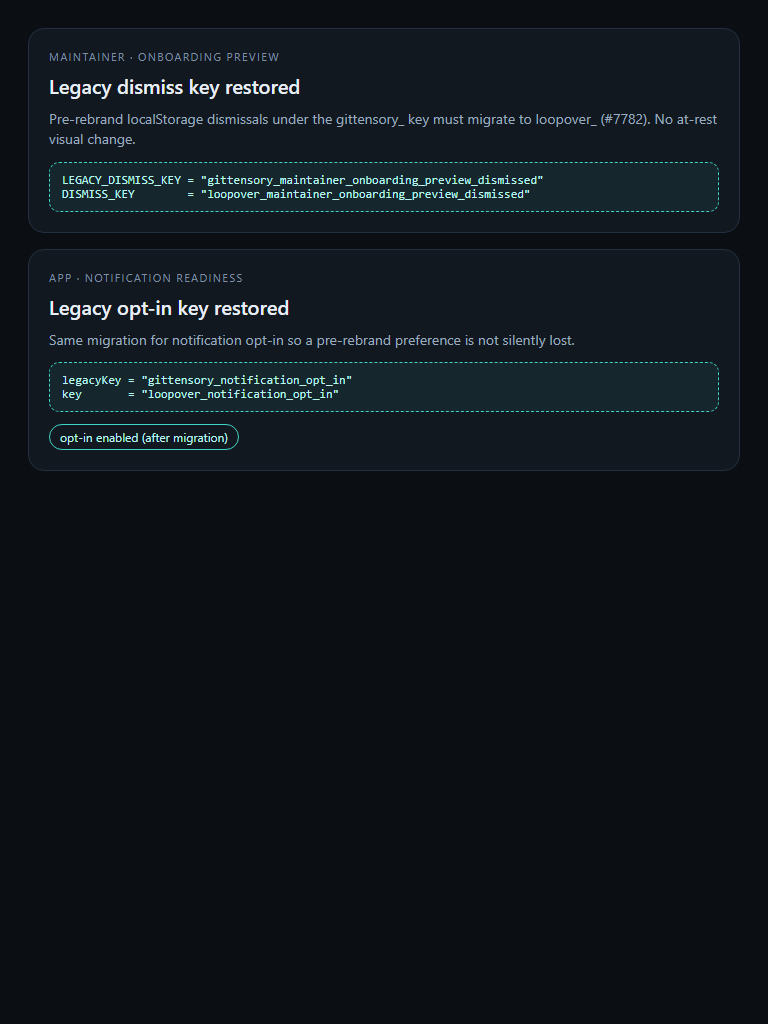Click the 'loopover_' word in the description
The width and height of the screenshot is (768, 1024).
(x=566, y=120)
